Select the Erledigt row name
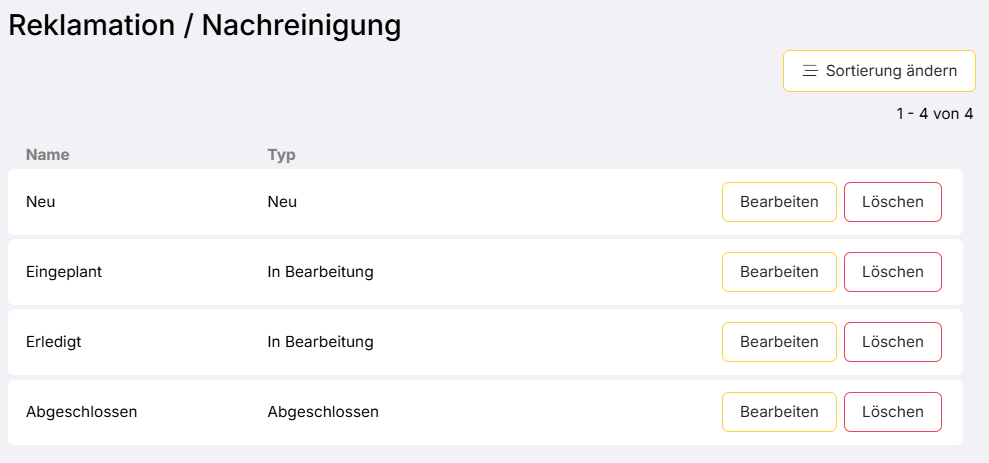The image size is (989, 463). pyautogui.click(x=54, y=342)
